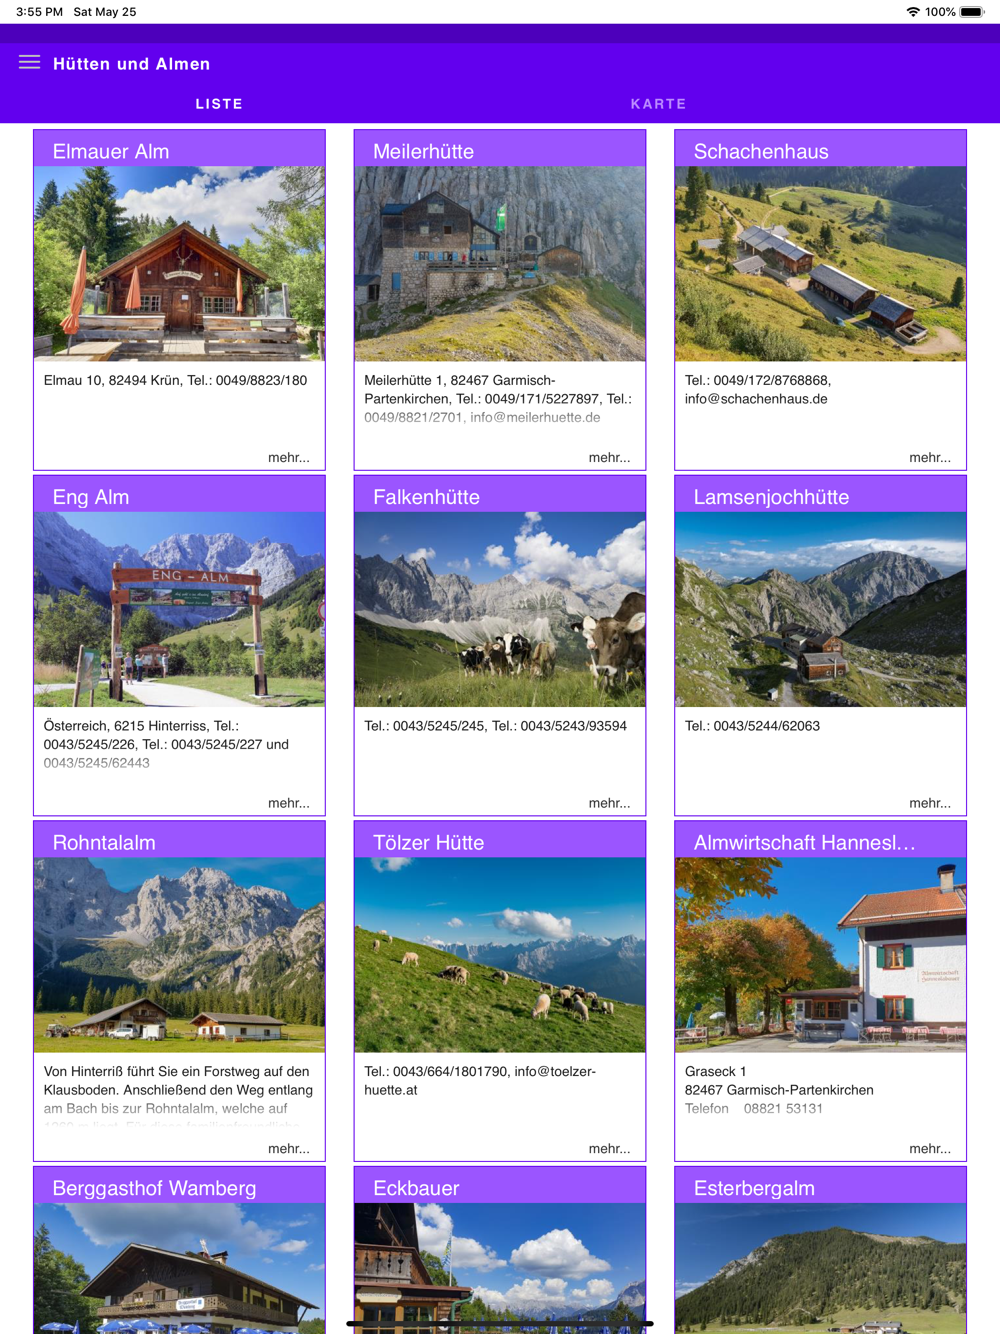Open the hamburger menu icon
Viewport: 1000px width, 1334px height.
[29, 63]
